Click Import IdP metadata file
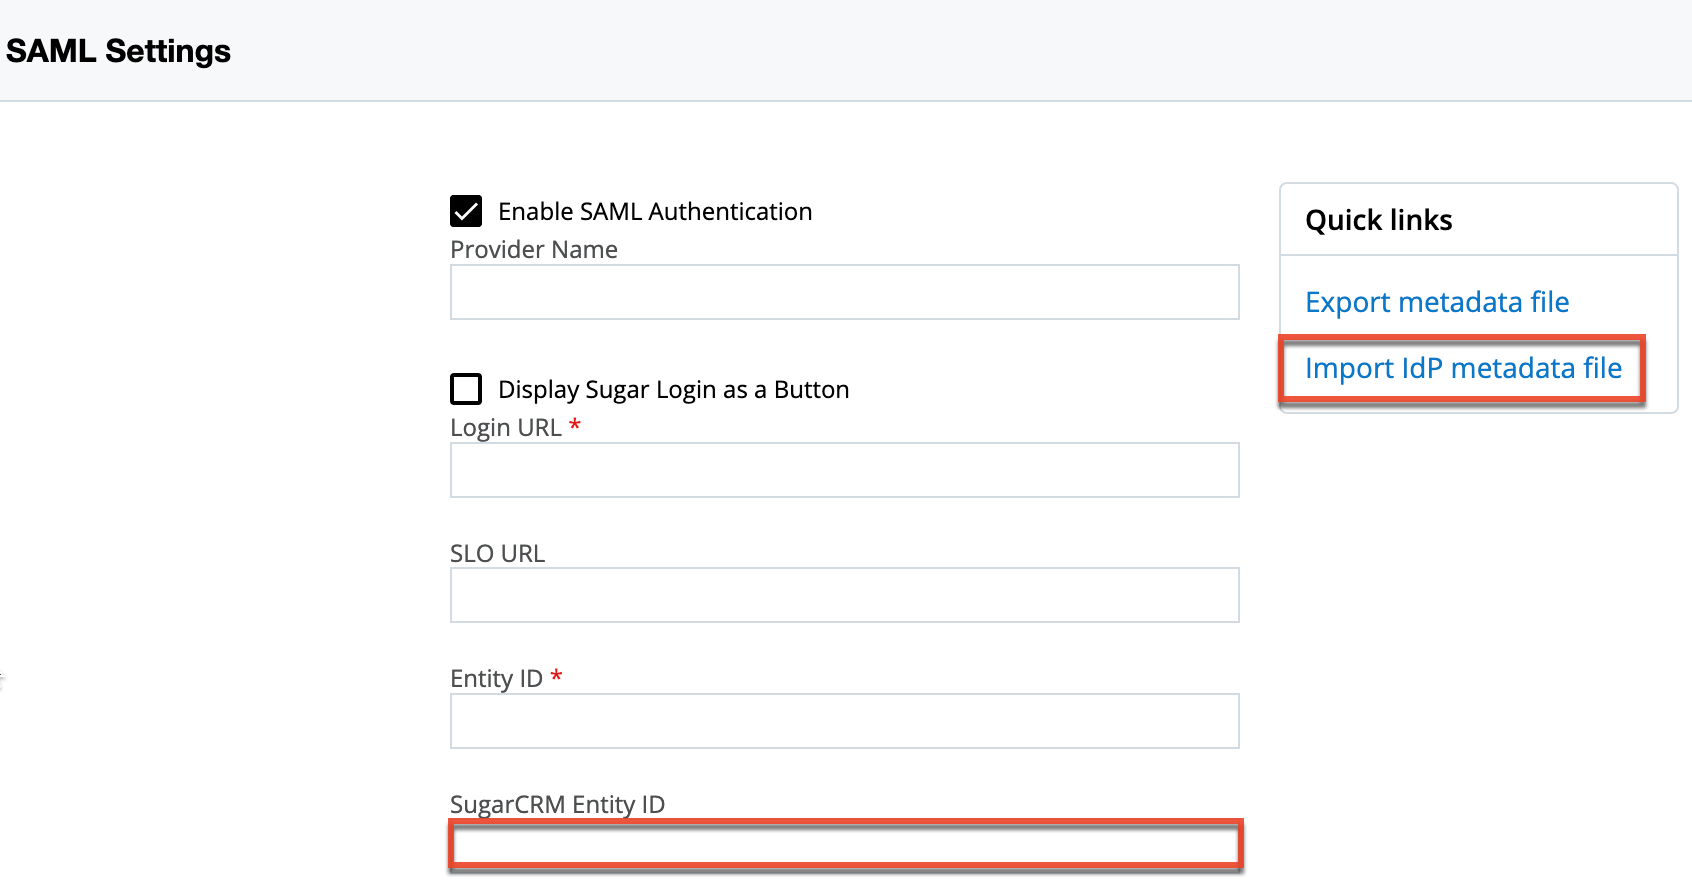The image size is (1692, 894). pyautogui.click(x=1462, y=368)
